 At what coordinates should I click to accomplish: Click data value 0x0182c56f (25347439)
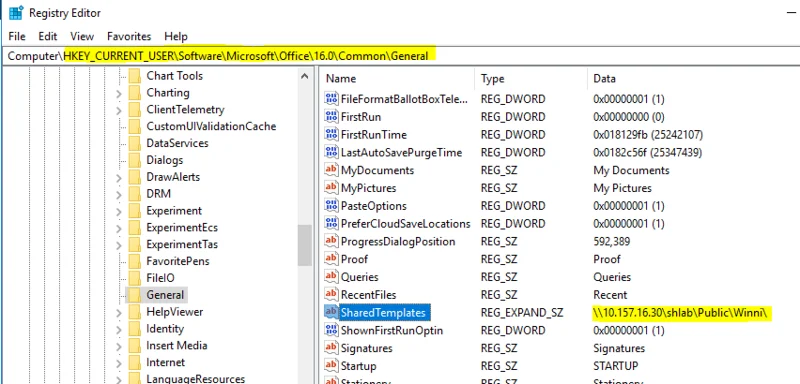(647, 152)
